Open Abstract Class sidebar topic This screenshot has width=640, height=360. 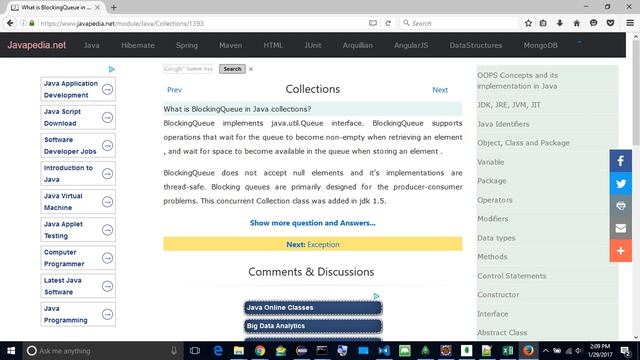[x=502, y=333]
